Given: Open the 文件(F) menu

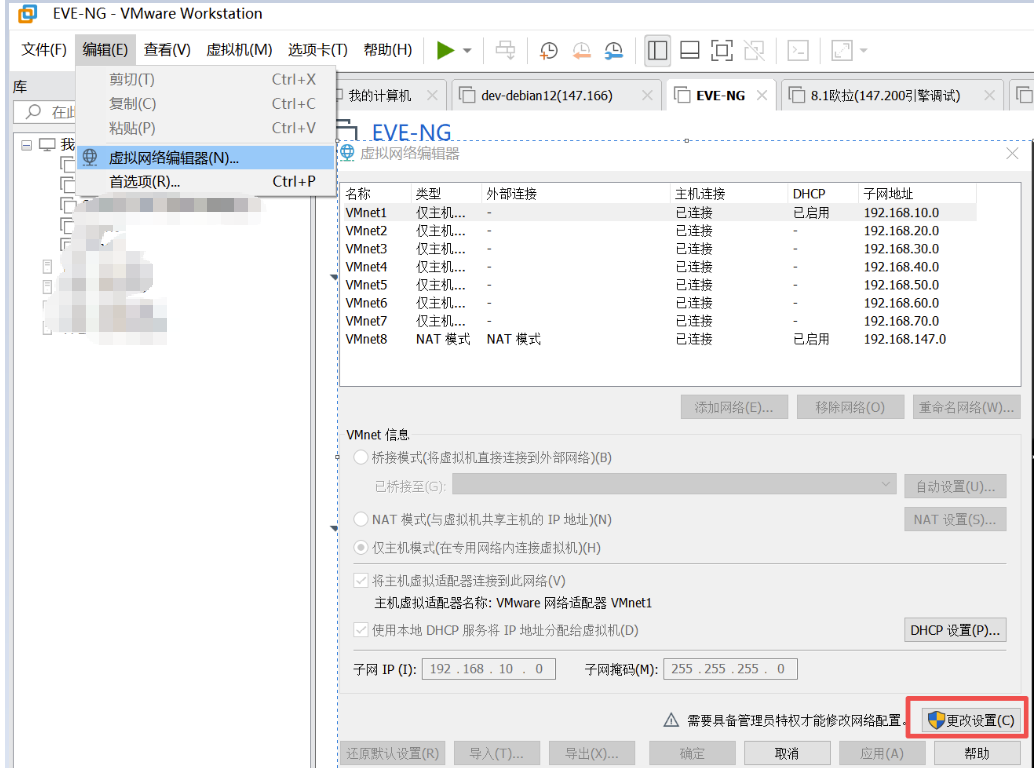Looking at the screenshot, I should (44, 50).
